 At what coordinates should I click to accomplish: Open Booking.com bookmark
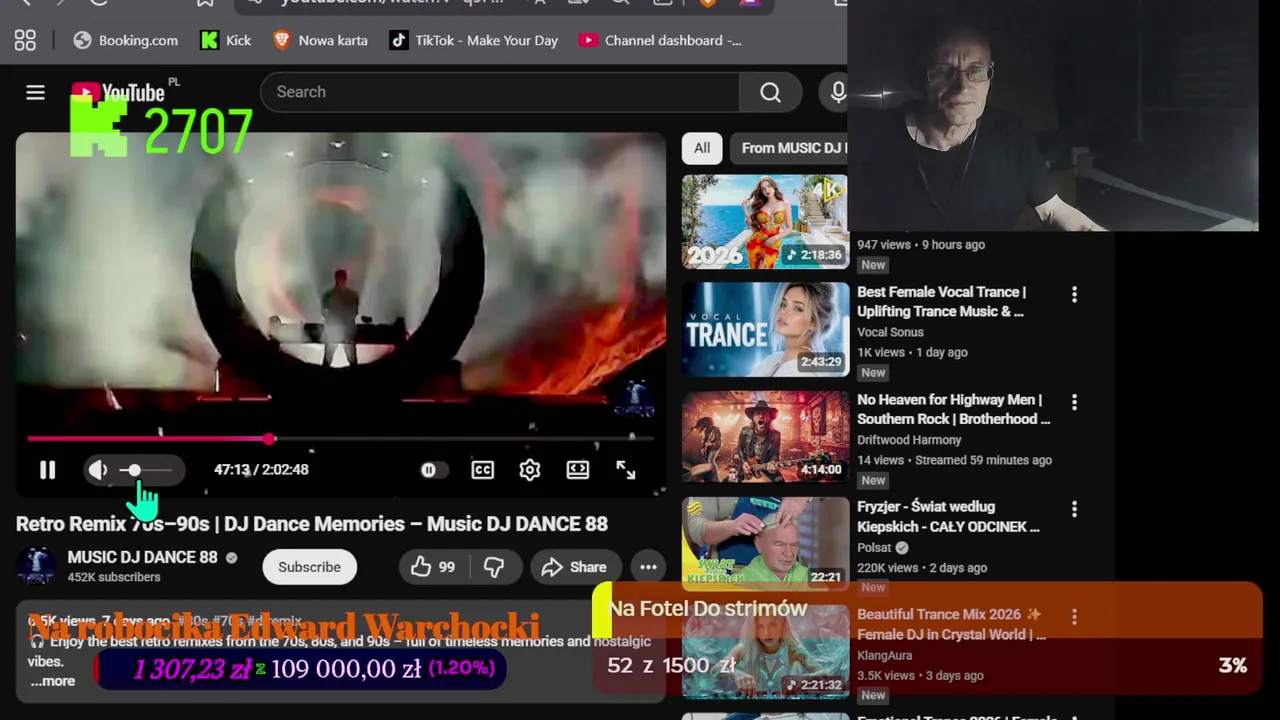tap(126, 40)
